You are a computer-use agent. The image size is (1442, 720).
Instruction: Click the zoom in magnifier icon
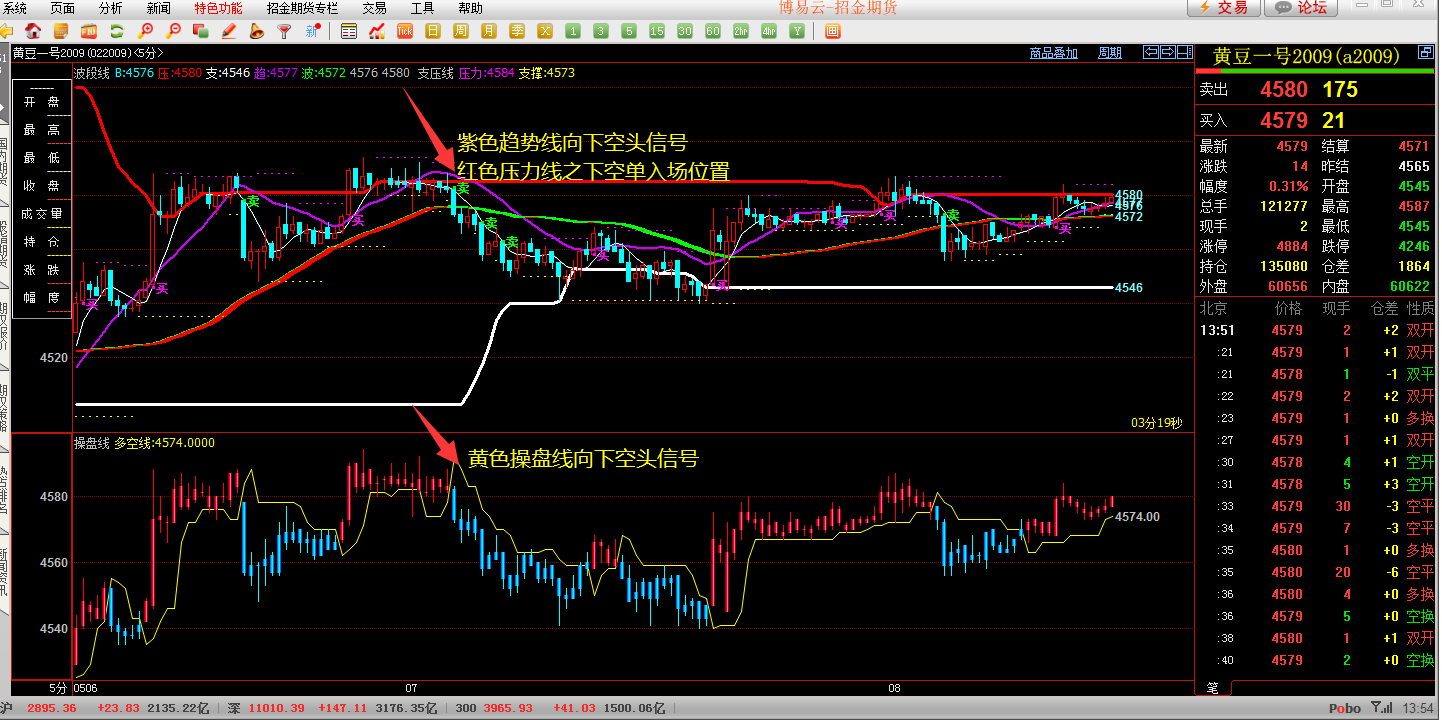pos(145,31)
